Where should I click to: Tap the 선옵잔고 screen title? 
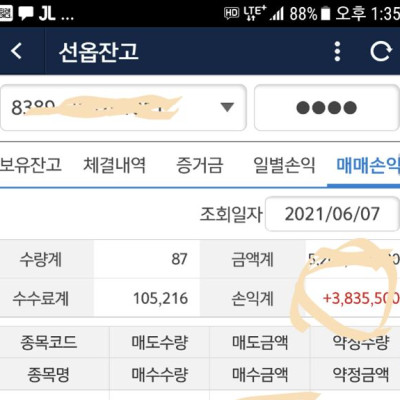tap(99, 52)
